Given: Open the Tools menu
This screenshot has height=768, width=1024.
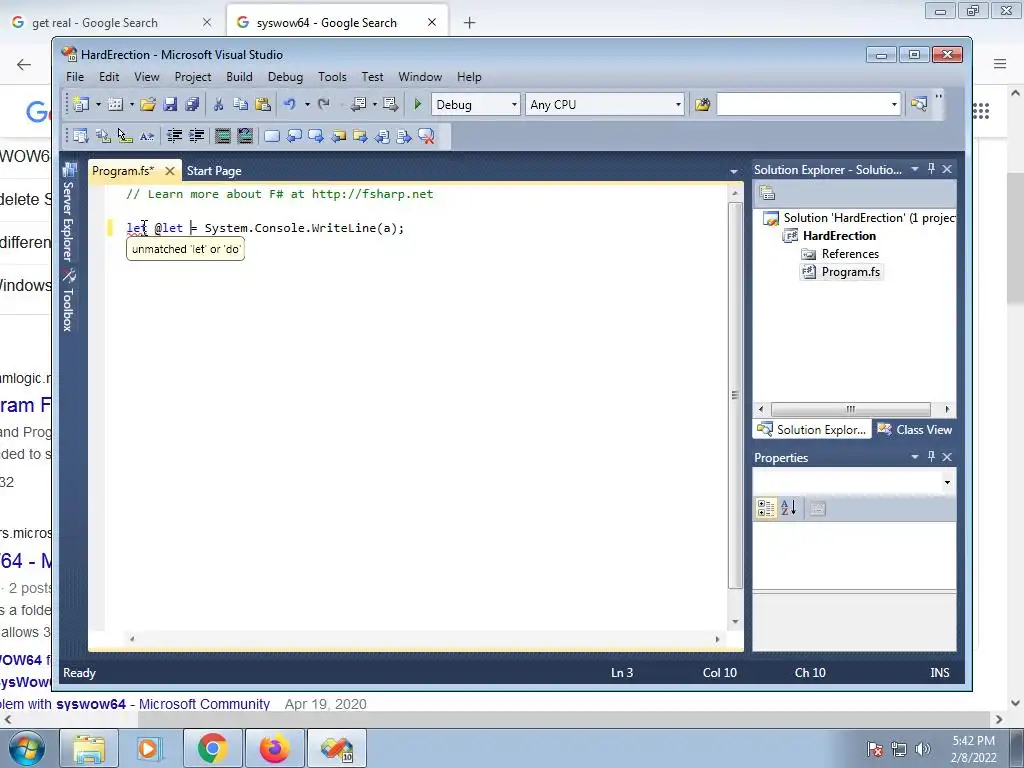Looking at the screenshot, I should [332, 76].
